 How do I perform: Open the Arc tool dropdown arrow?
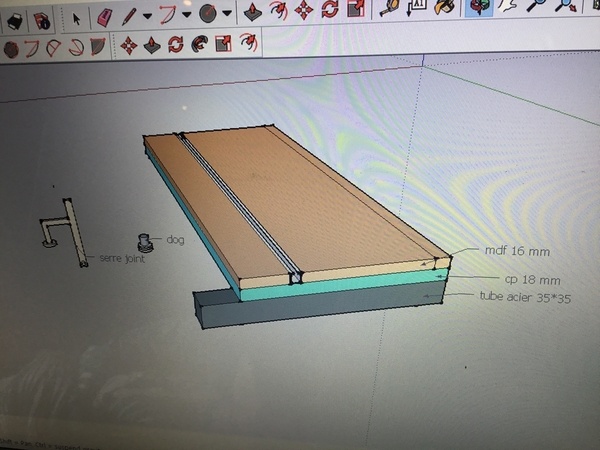pos(187,16)
